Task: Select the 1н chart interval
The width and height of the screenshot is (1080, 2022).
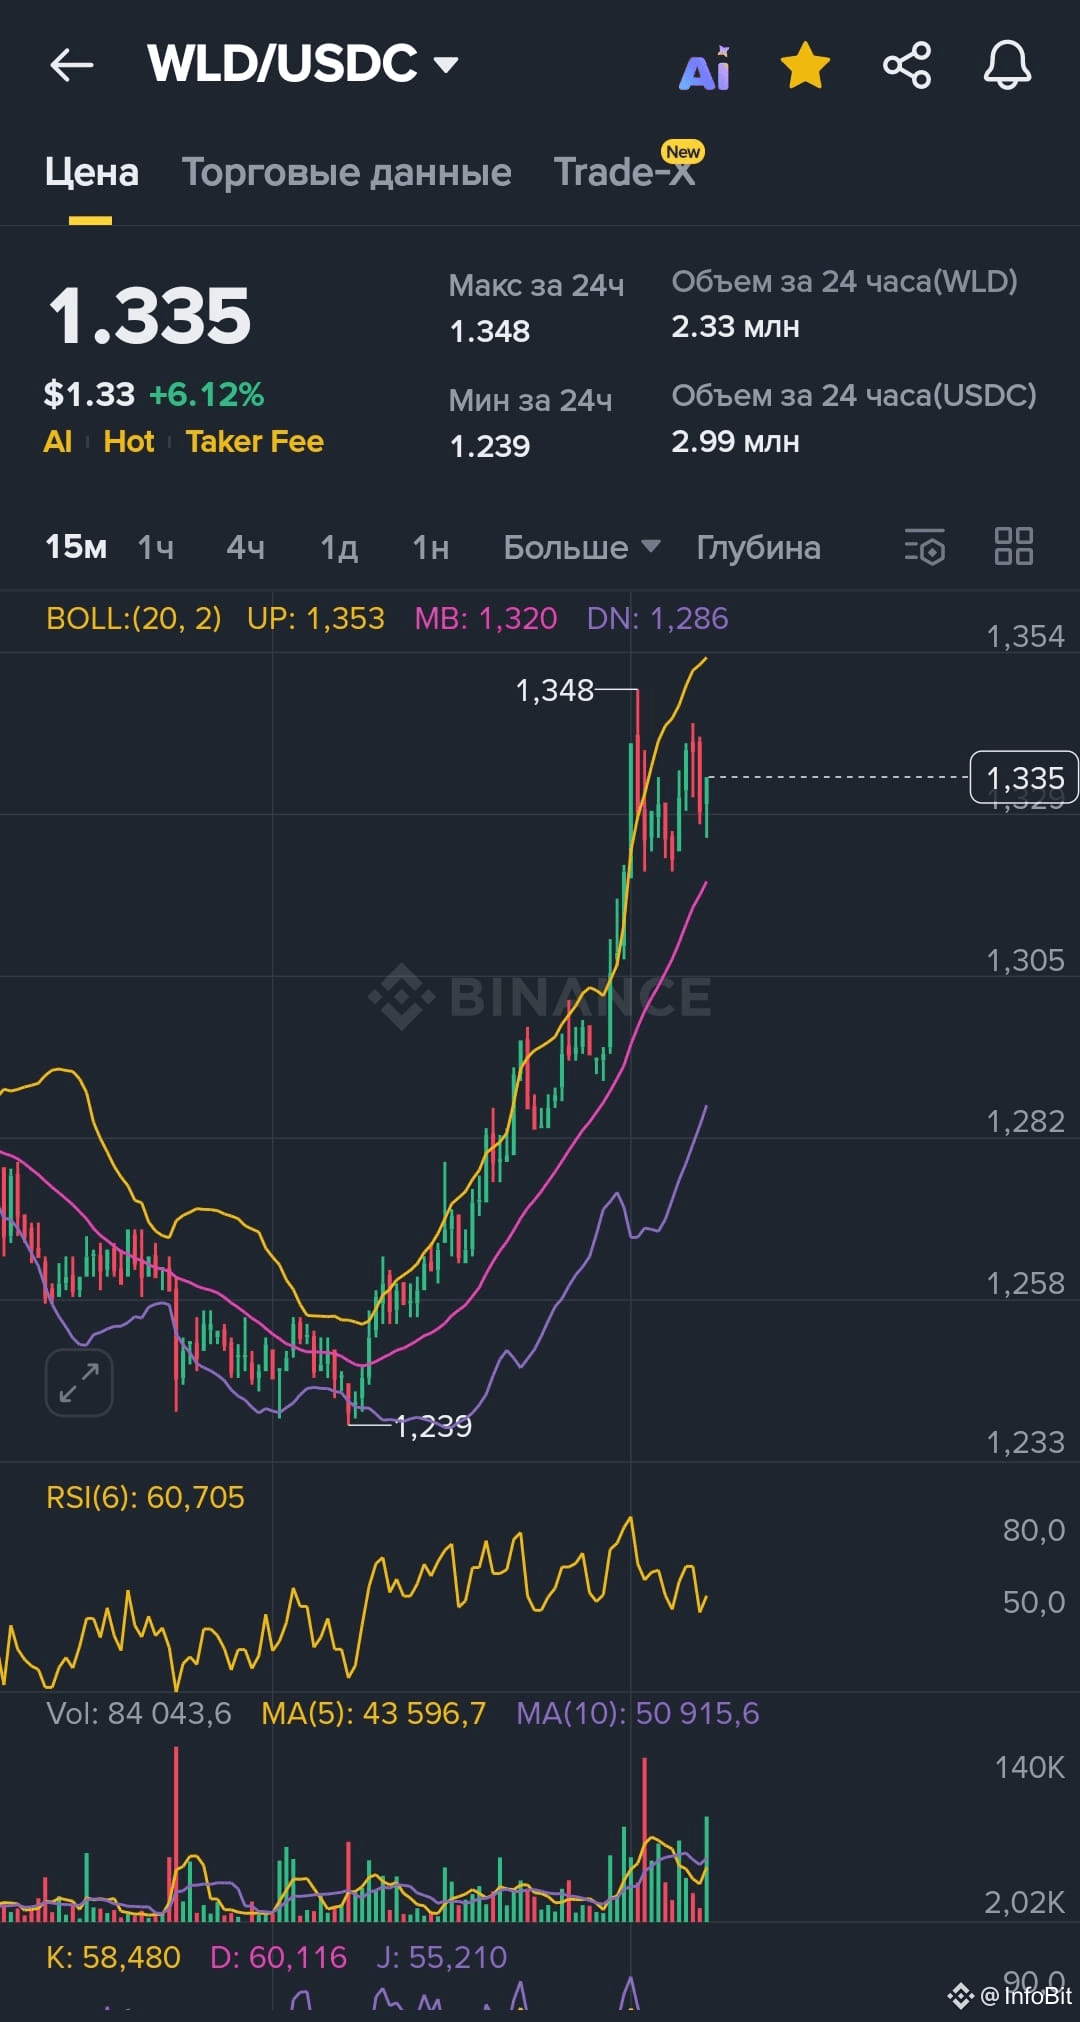Action: point(431,547)
